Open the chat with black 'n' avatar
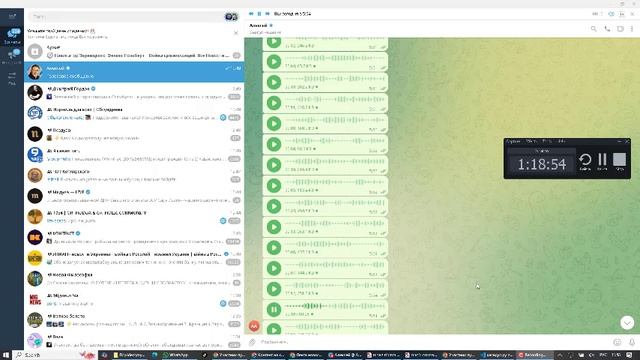640x360 pixels. tap(134, 134)
